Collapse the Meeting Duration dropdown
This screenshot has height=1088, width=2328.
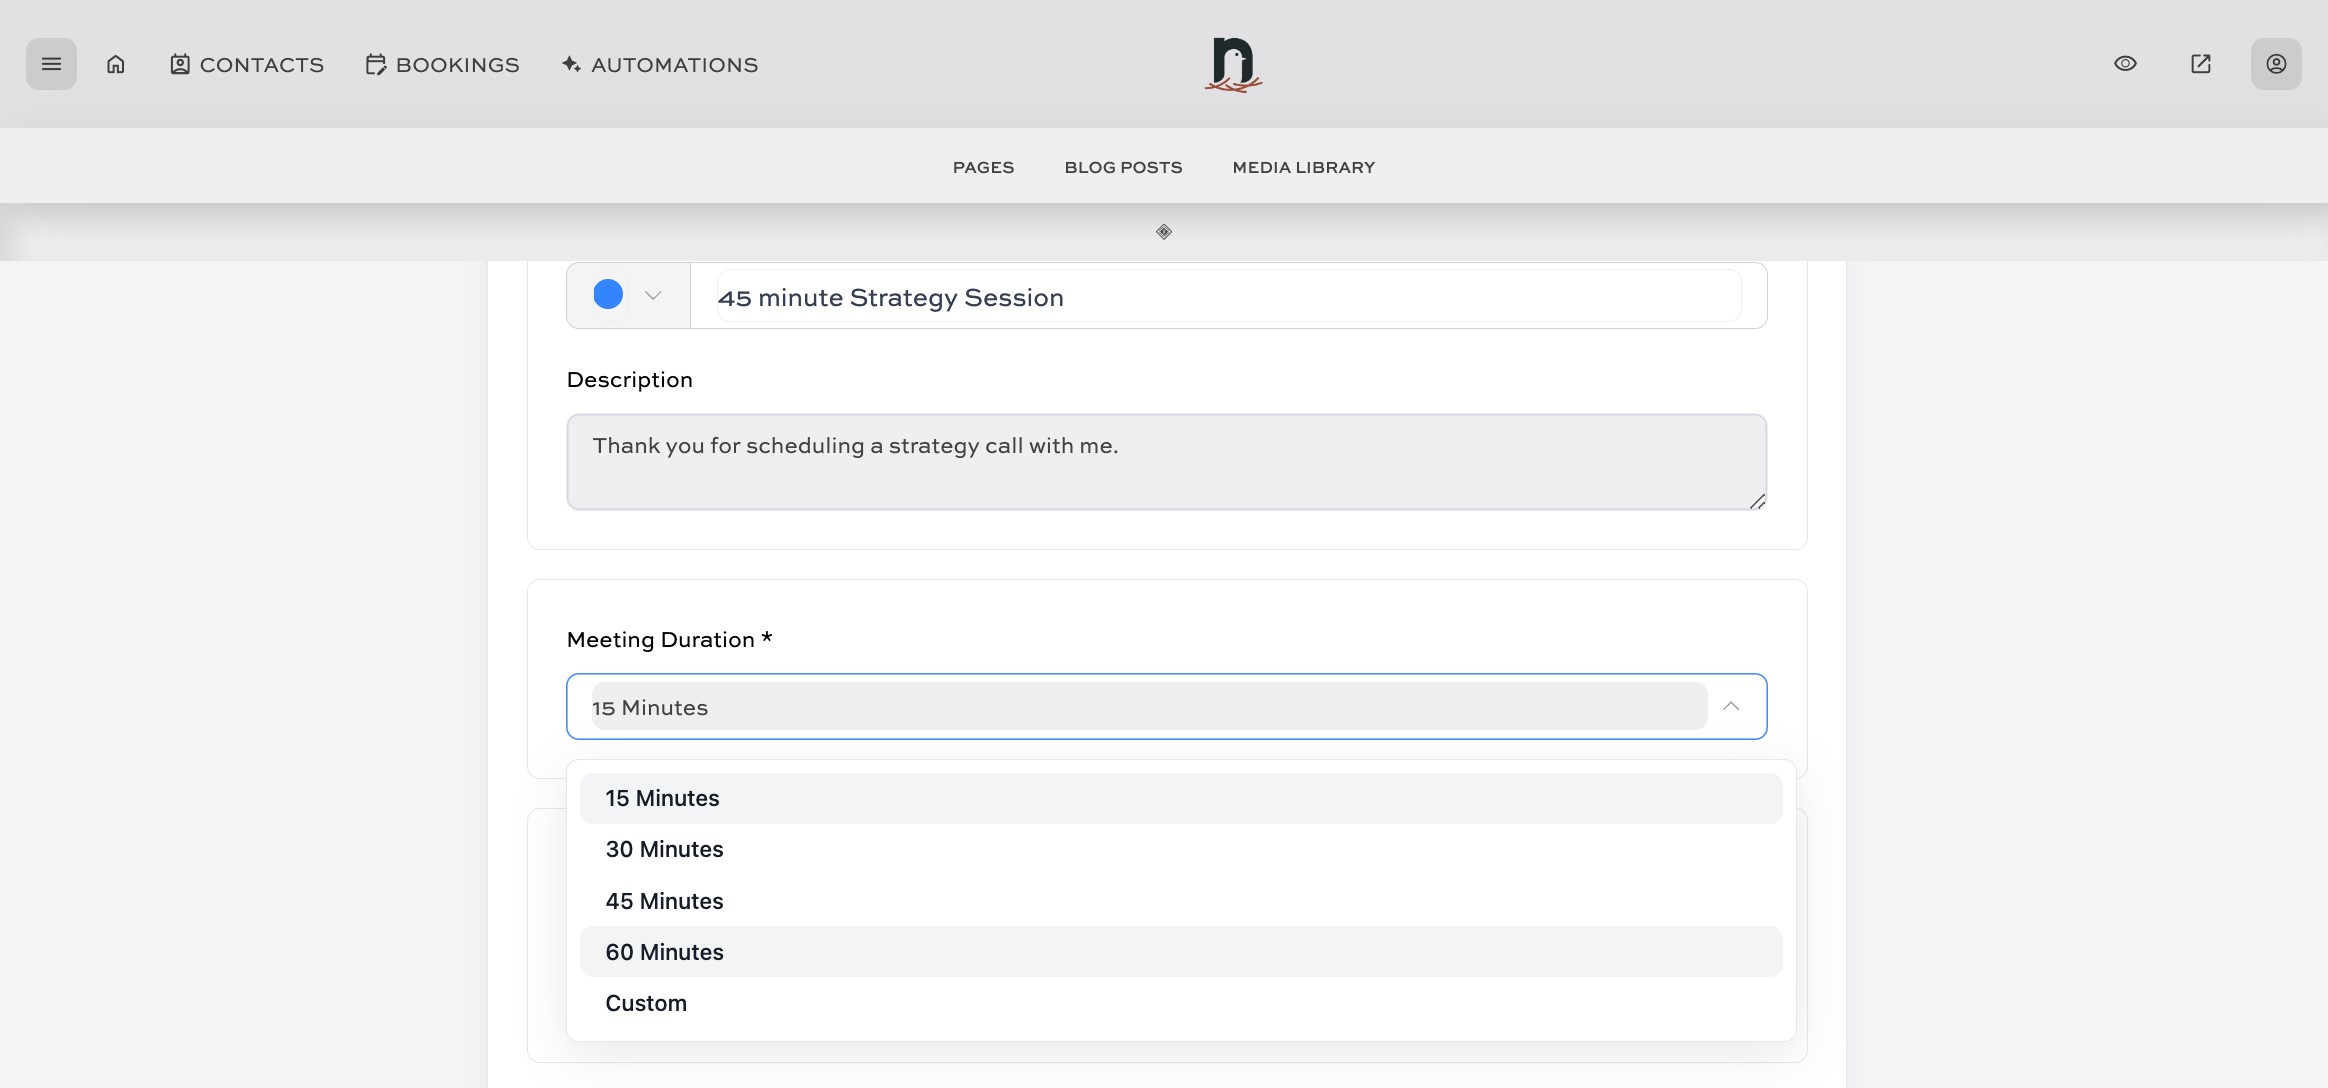click(x=1731, y=706)
